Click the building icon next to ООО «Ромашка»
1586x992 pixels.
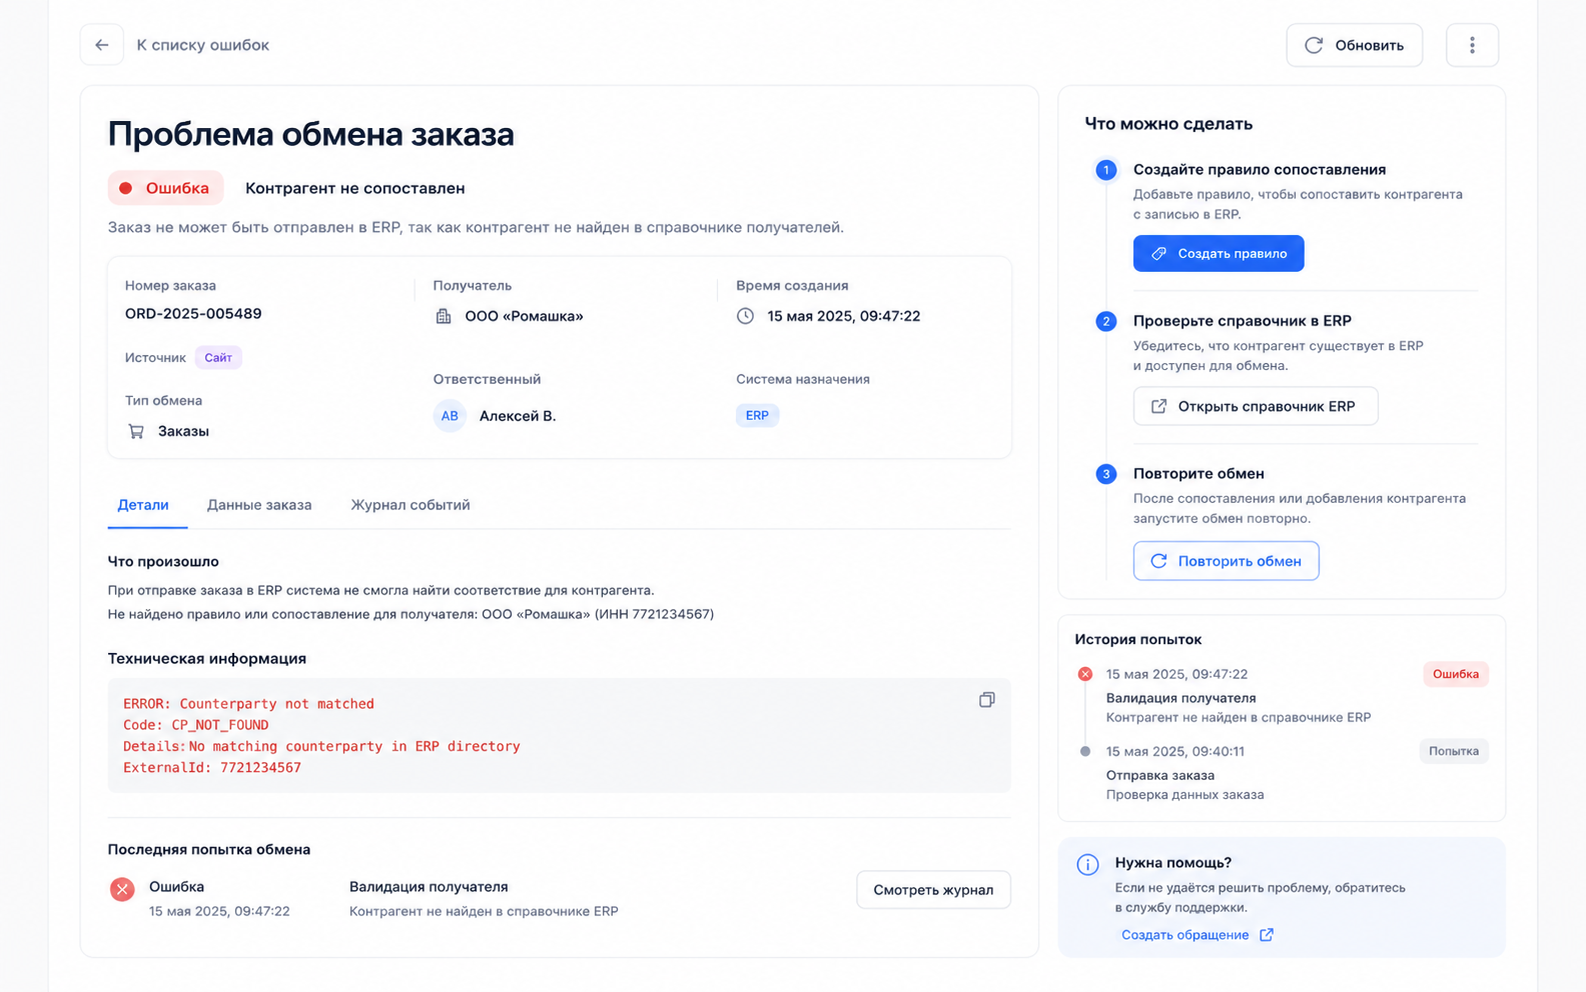[444, 316]
